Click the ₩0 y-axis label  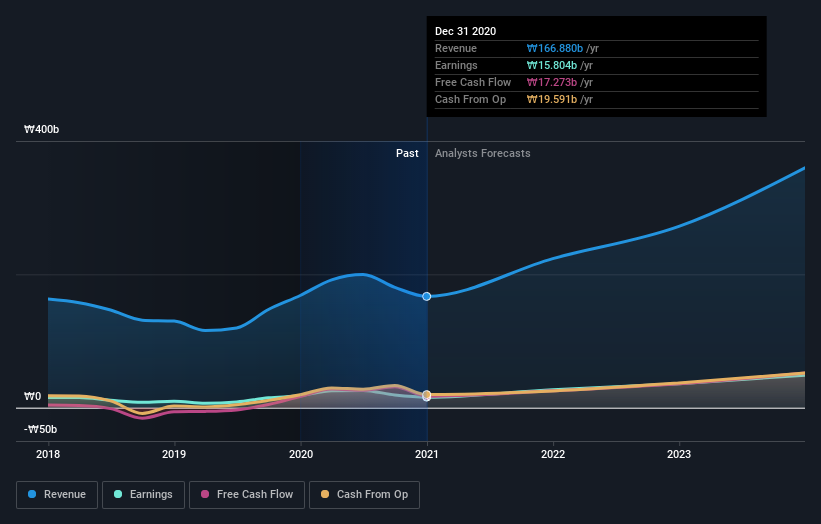coord(32,396)
